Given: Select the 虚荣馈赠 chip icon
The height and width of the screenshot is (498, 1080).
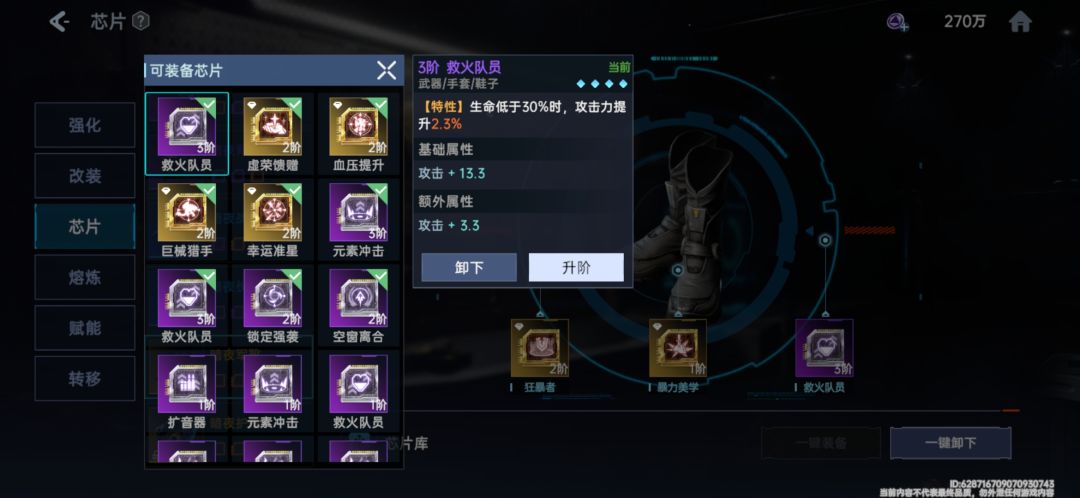Looking at the screenshot, I should [x=273, y=127].
